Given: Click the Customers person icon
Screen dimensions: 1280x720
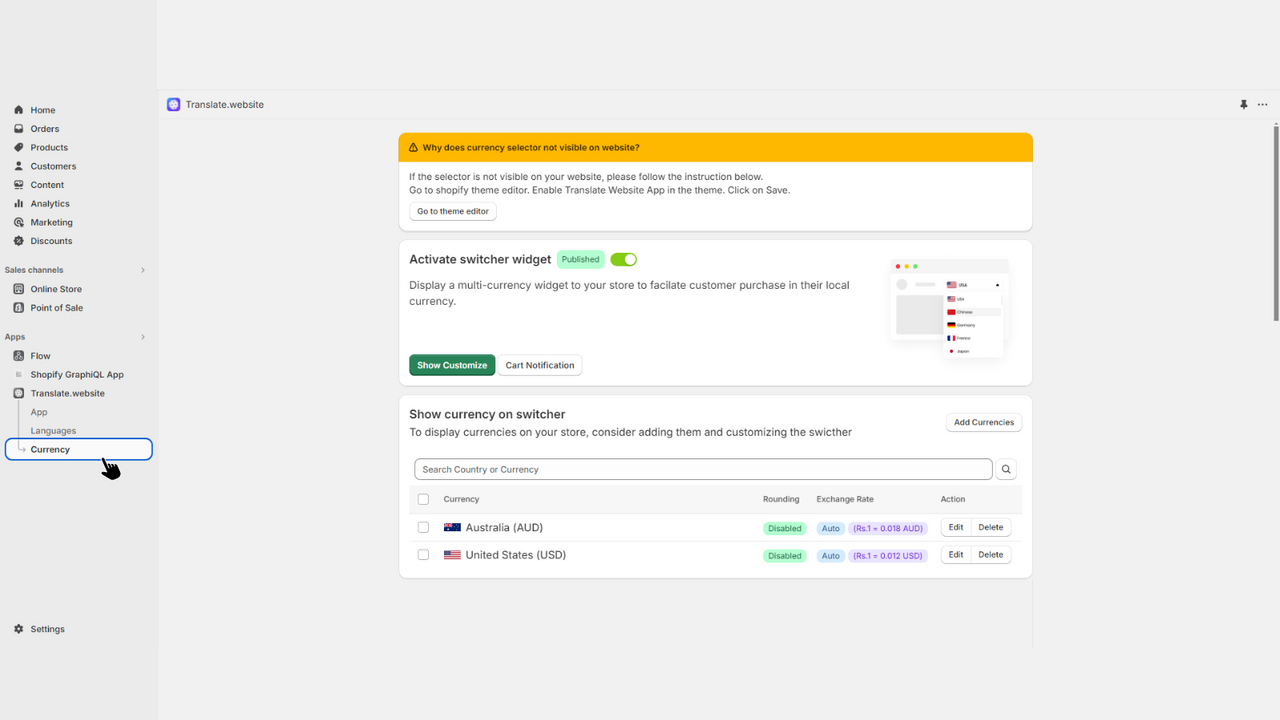Looking at the screenshot, I should [x=19, y=166].
